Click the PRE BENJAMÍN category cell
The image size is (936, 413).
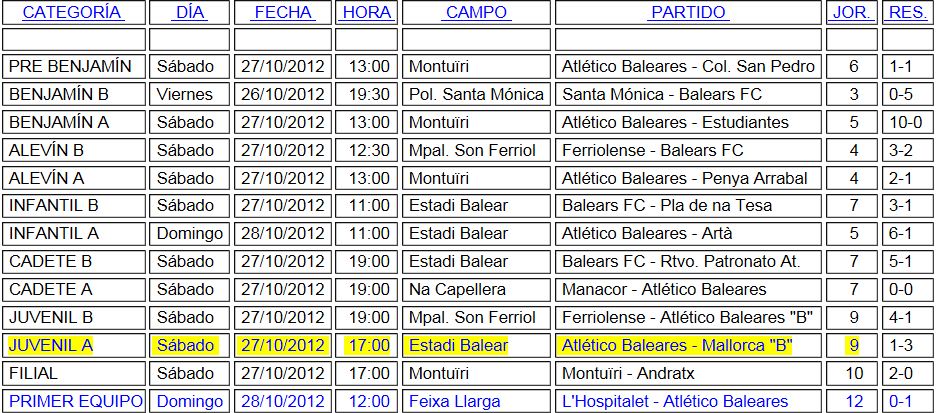pyautogui.click(x=74, y=66)
